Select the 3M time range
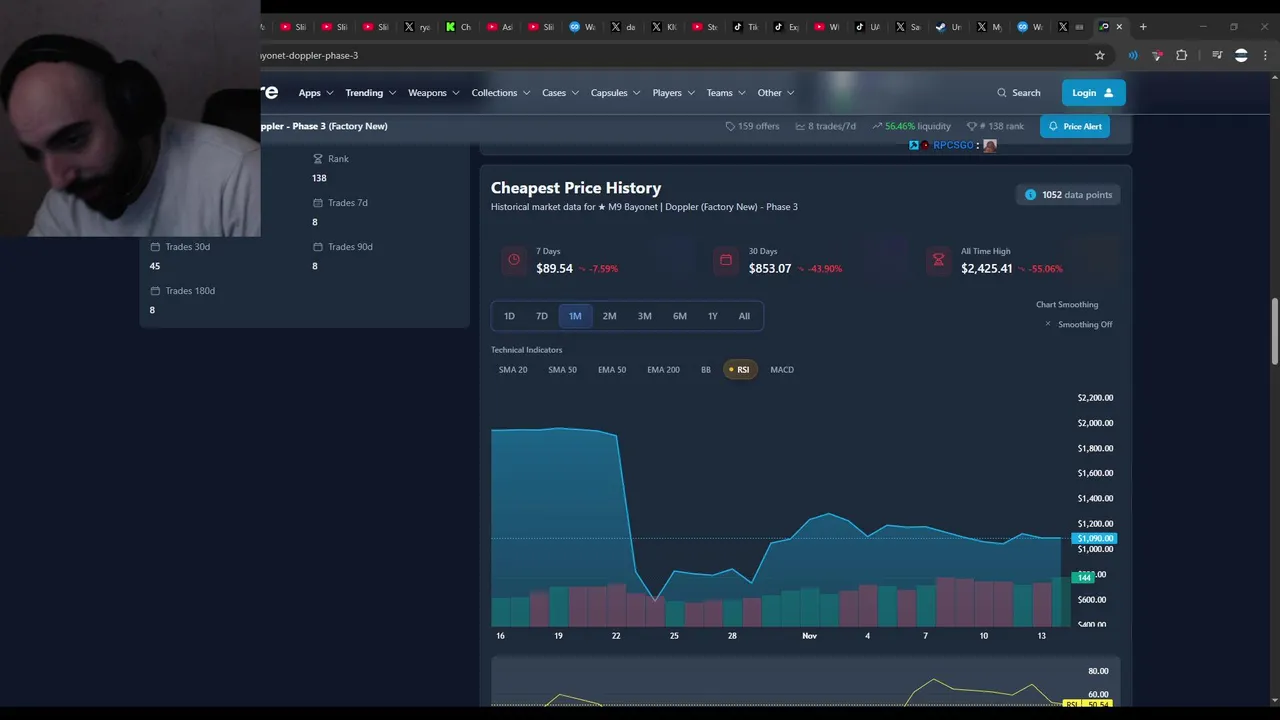Screen dimensions: 1280x720 (x=644, y=316)
